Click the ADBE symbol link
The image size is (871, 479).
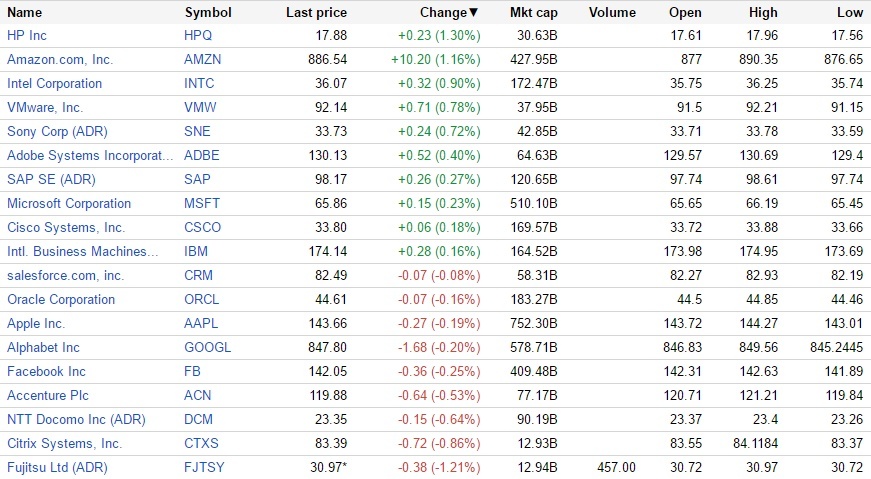coord(202,155)
